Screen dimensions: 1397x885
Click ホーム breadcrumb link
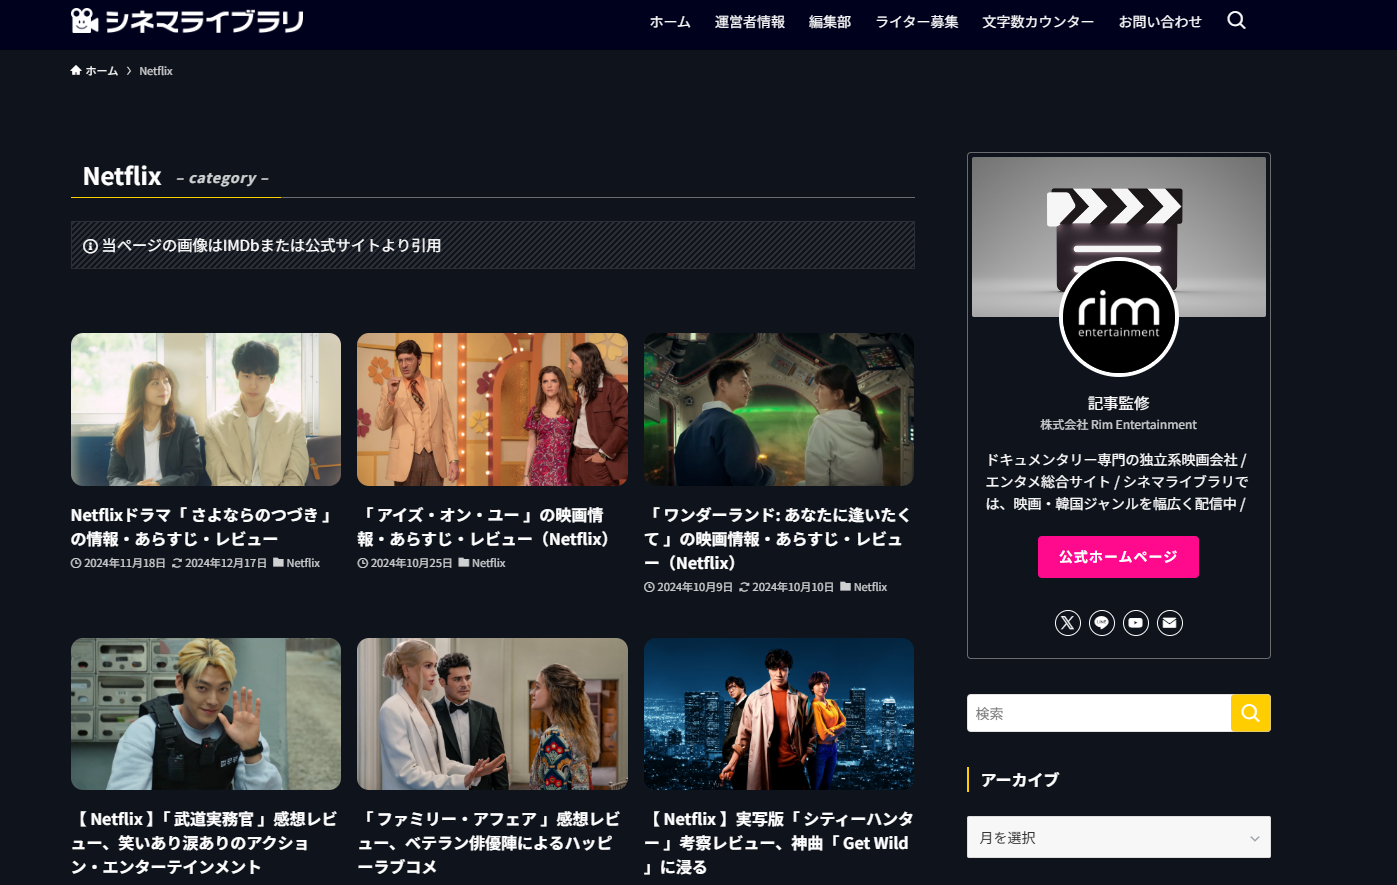point(102,71)
